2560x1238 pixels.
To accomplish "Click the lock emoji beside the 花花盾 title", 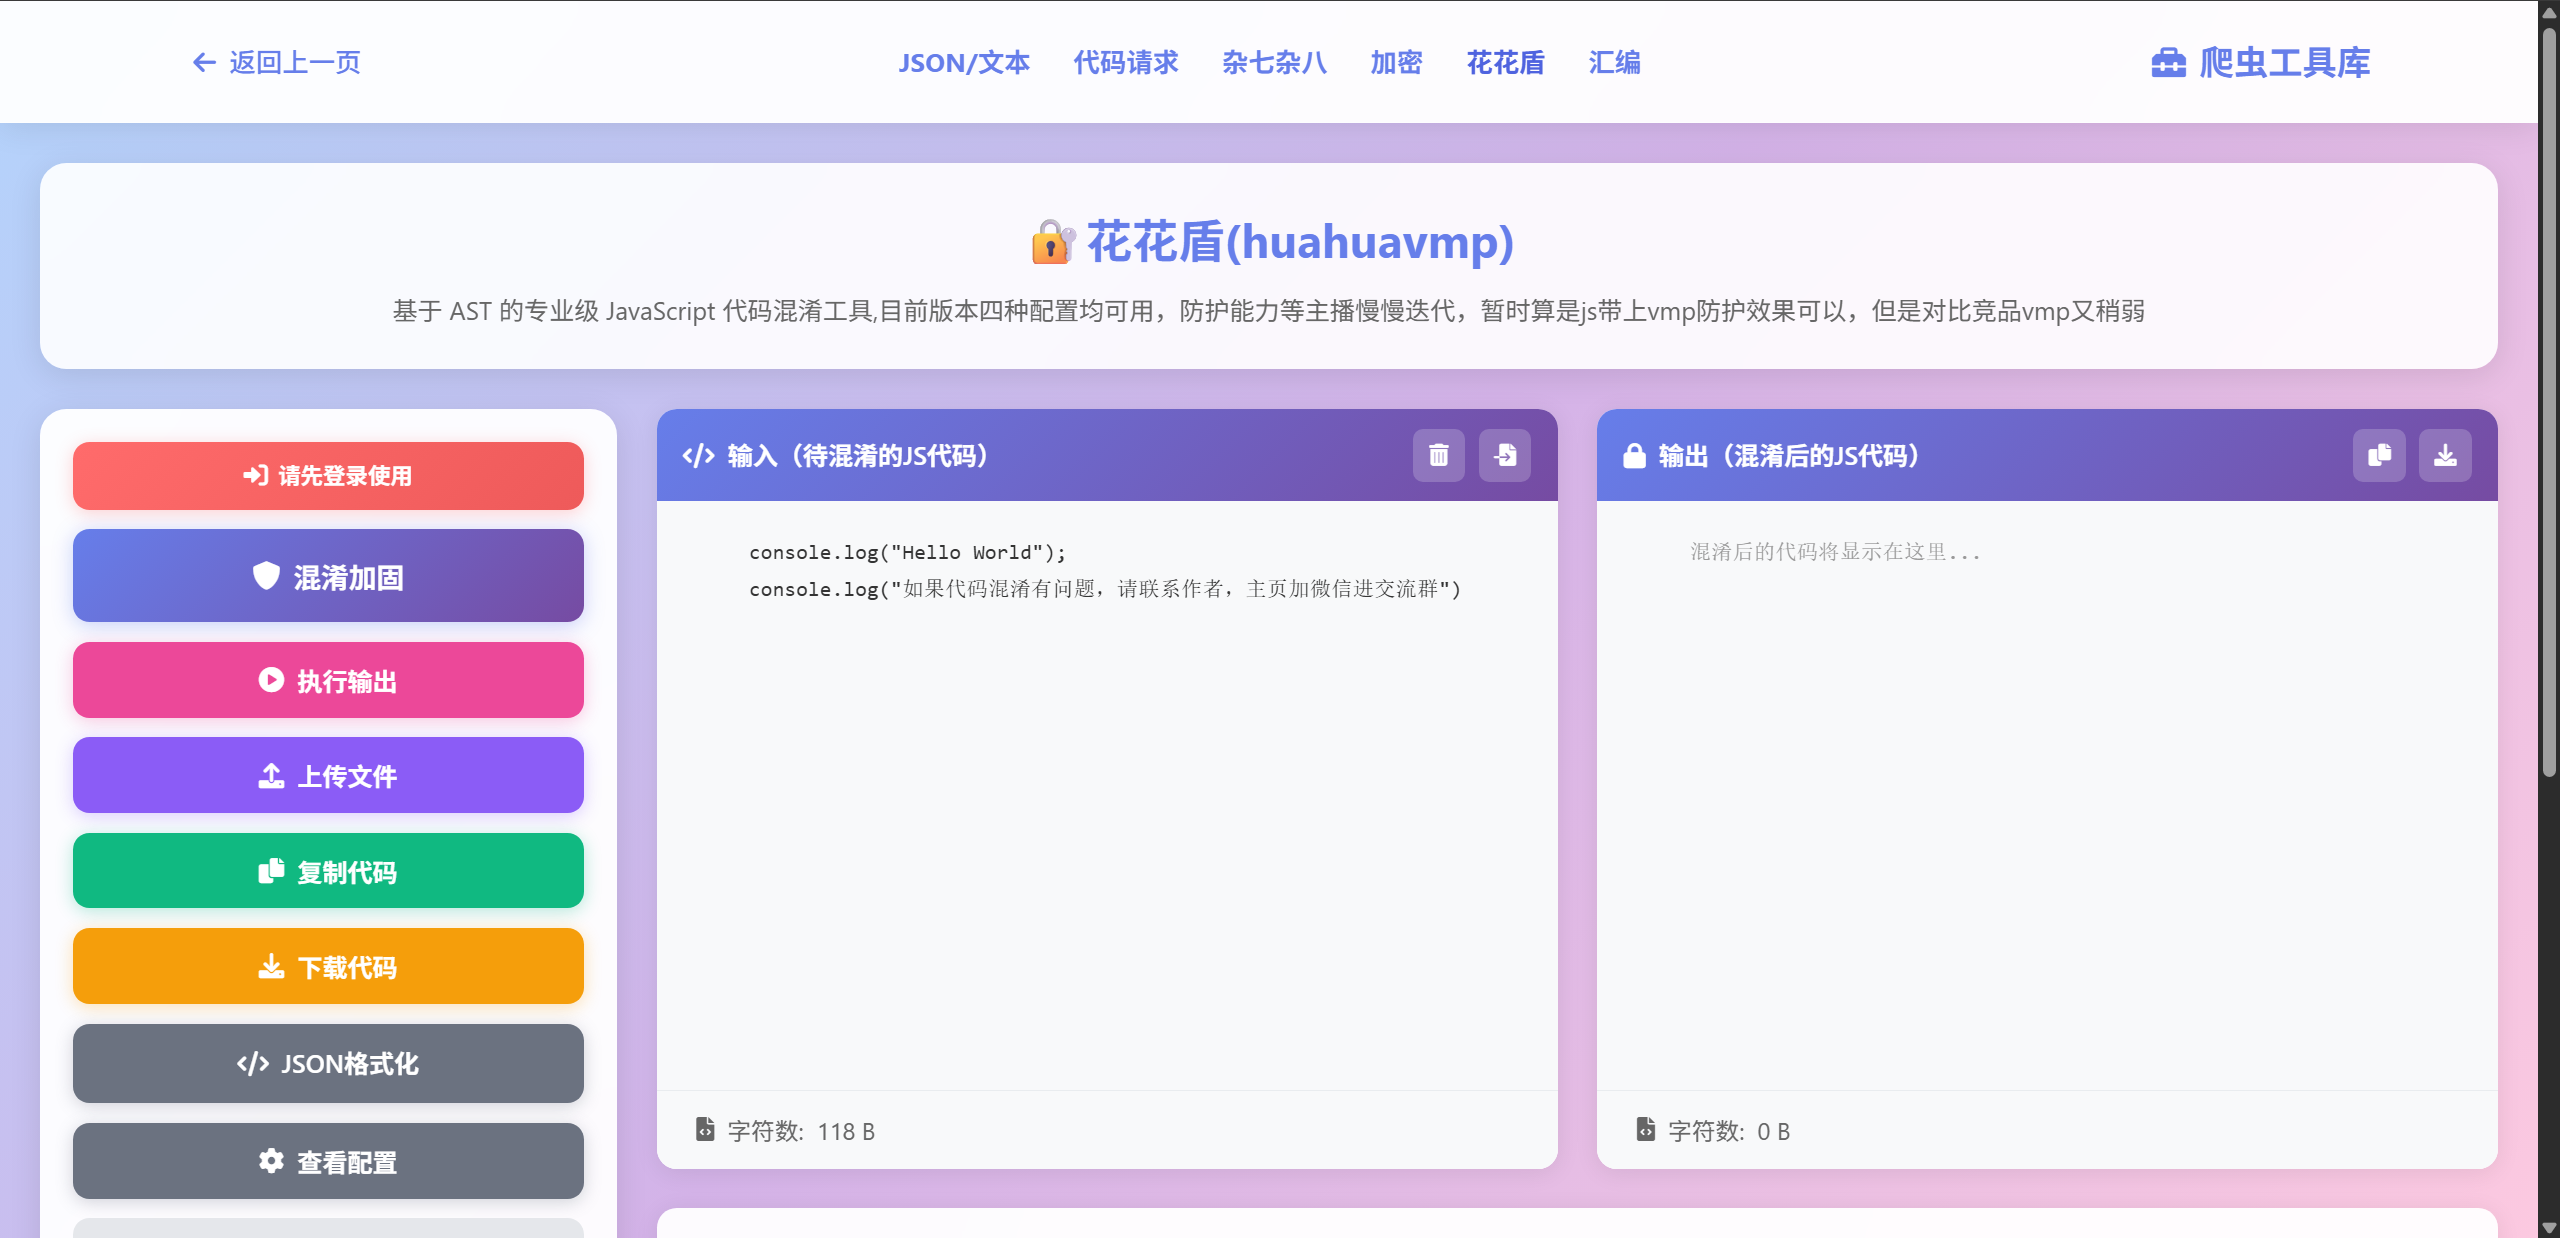I will point(1053,242).
